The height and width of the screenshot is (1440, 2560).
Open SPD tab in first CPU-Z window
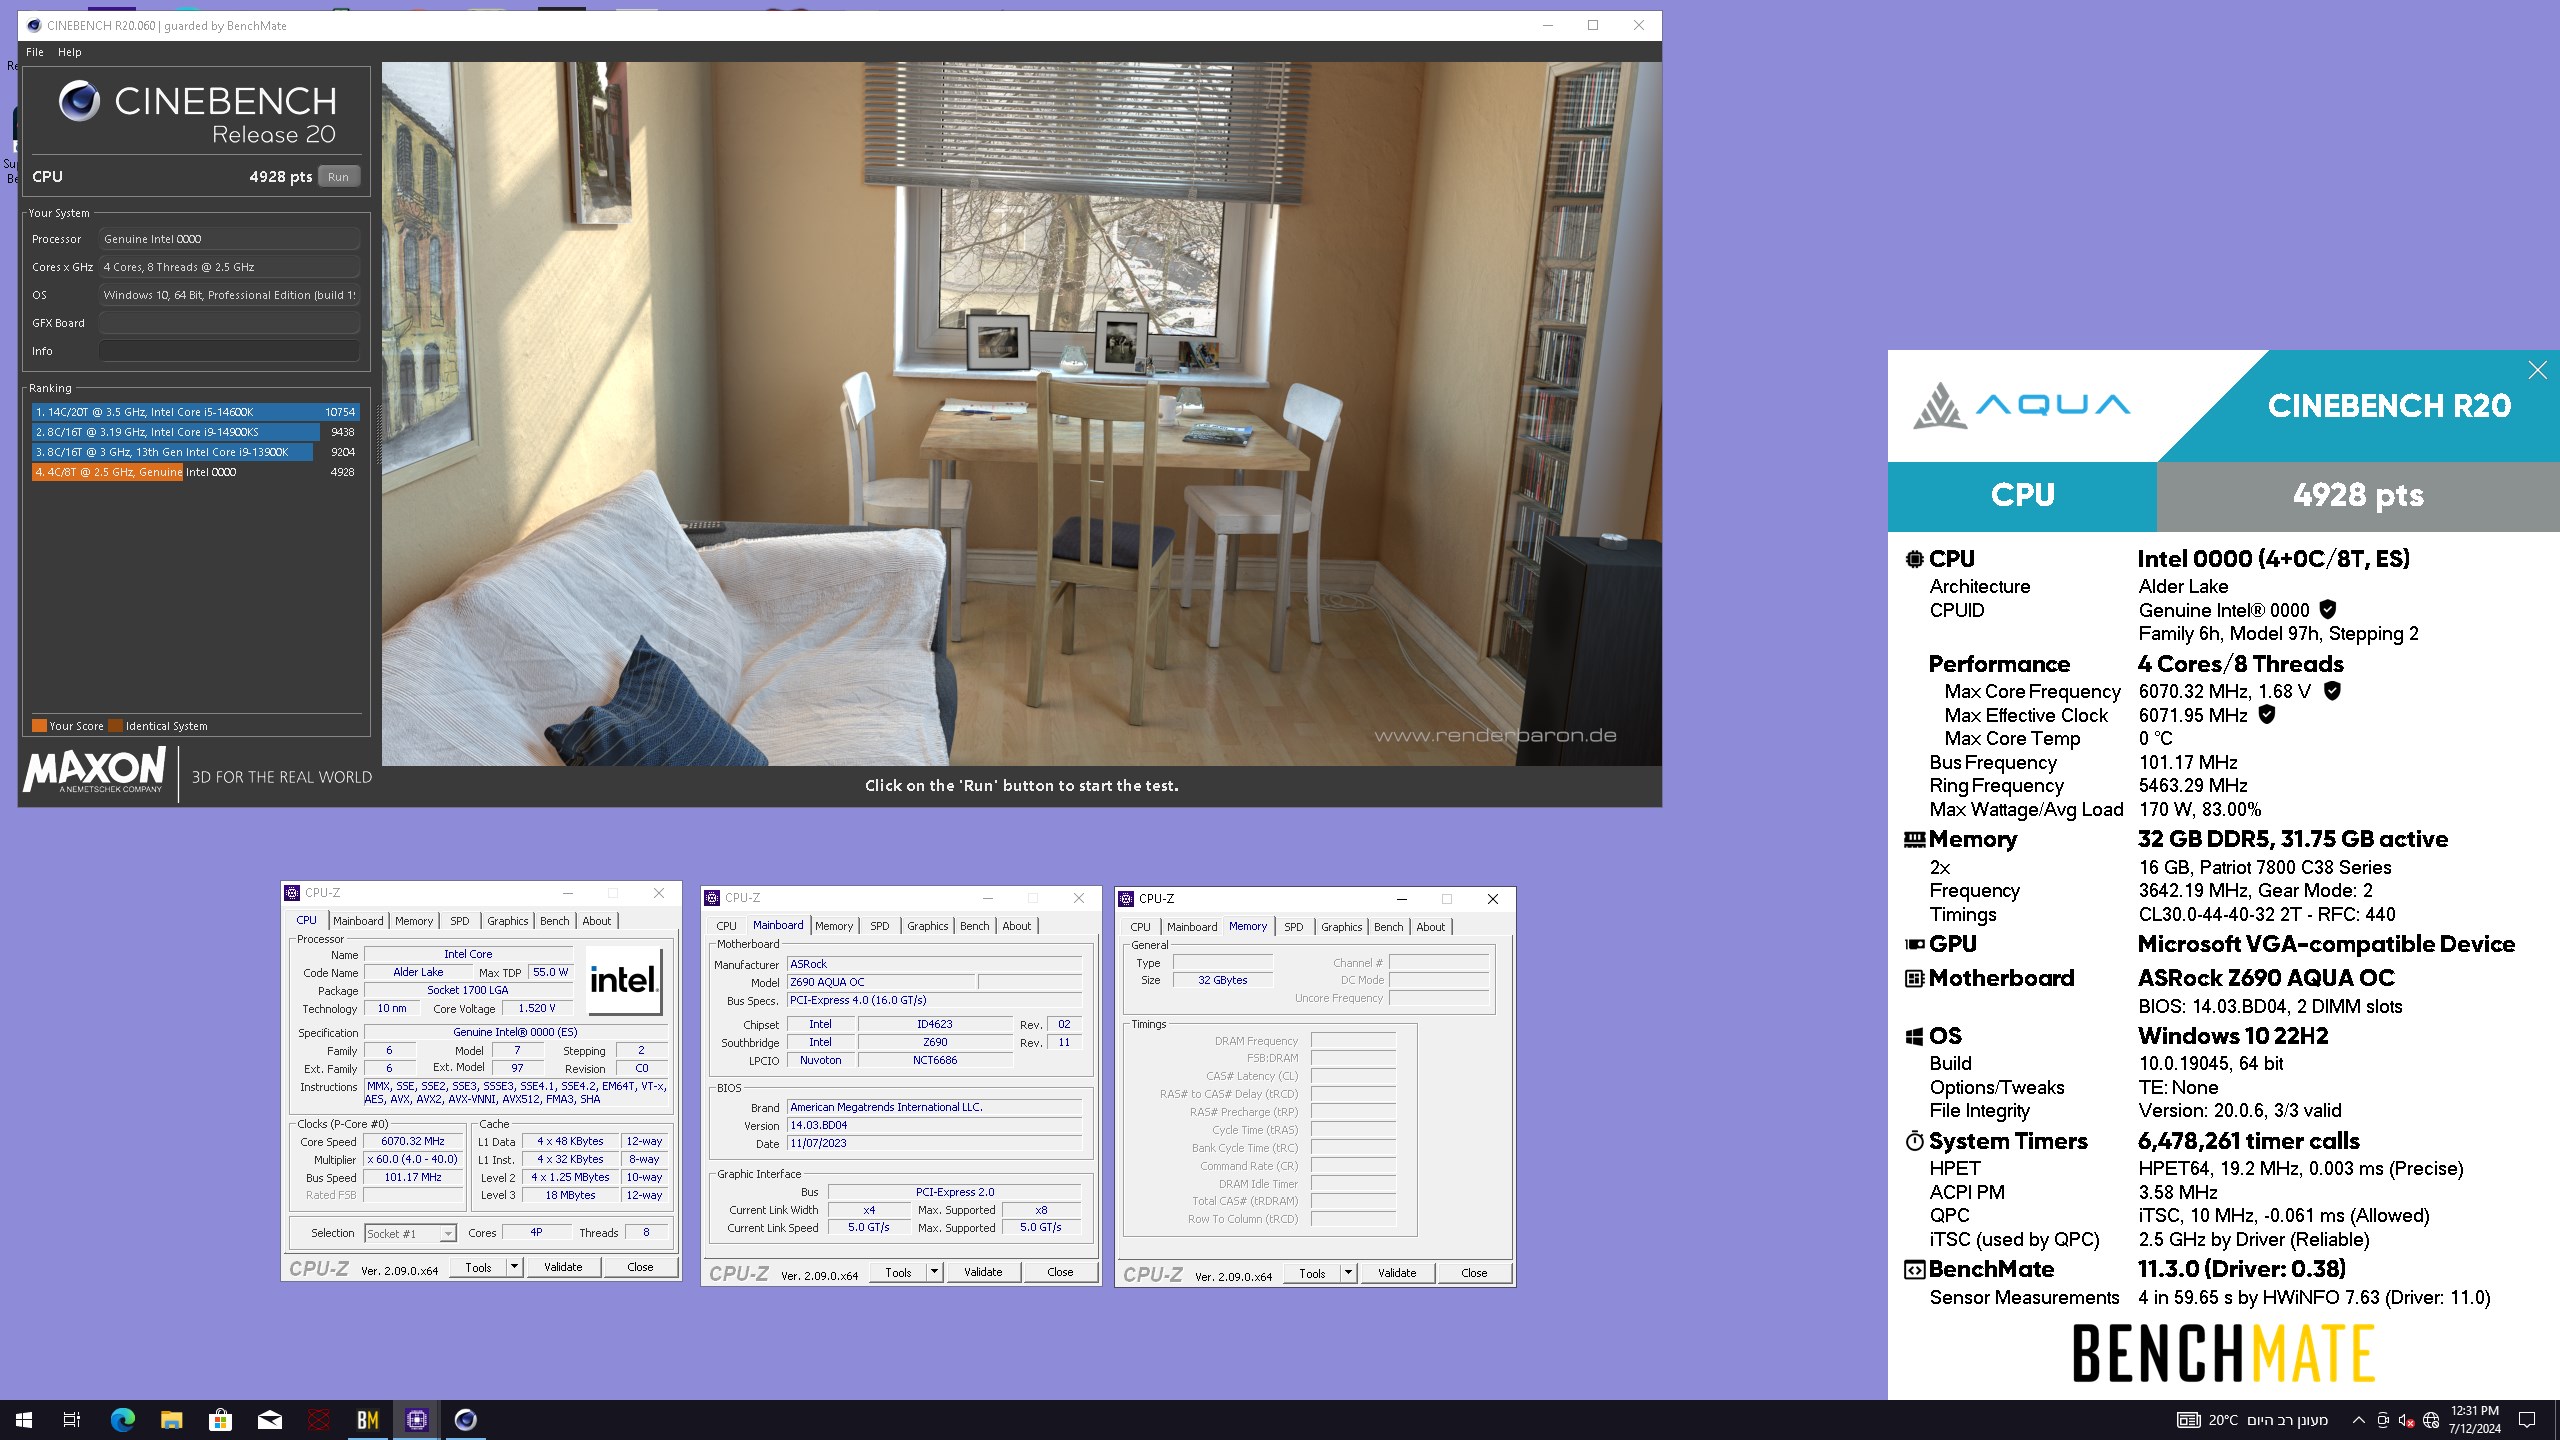(459, 921)
